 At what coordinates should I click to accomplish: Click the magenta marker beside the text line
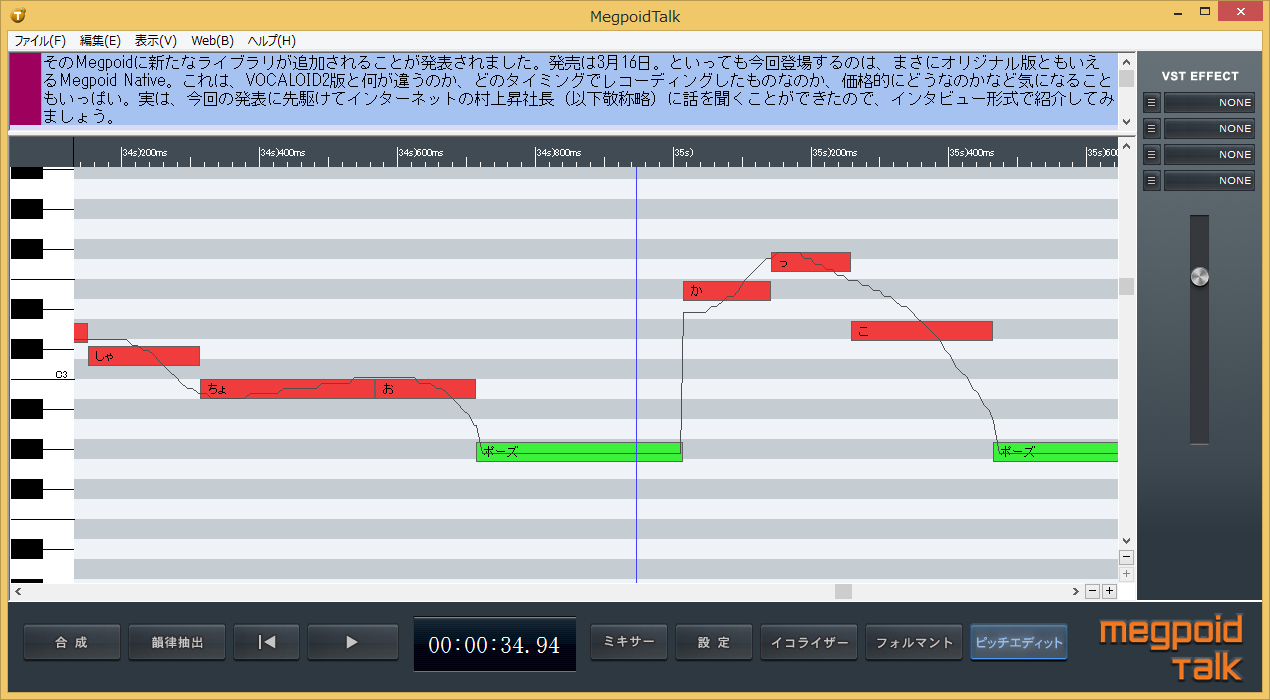[25, 90]
